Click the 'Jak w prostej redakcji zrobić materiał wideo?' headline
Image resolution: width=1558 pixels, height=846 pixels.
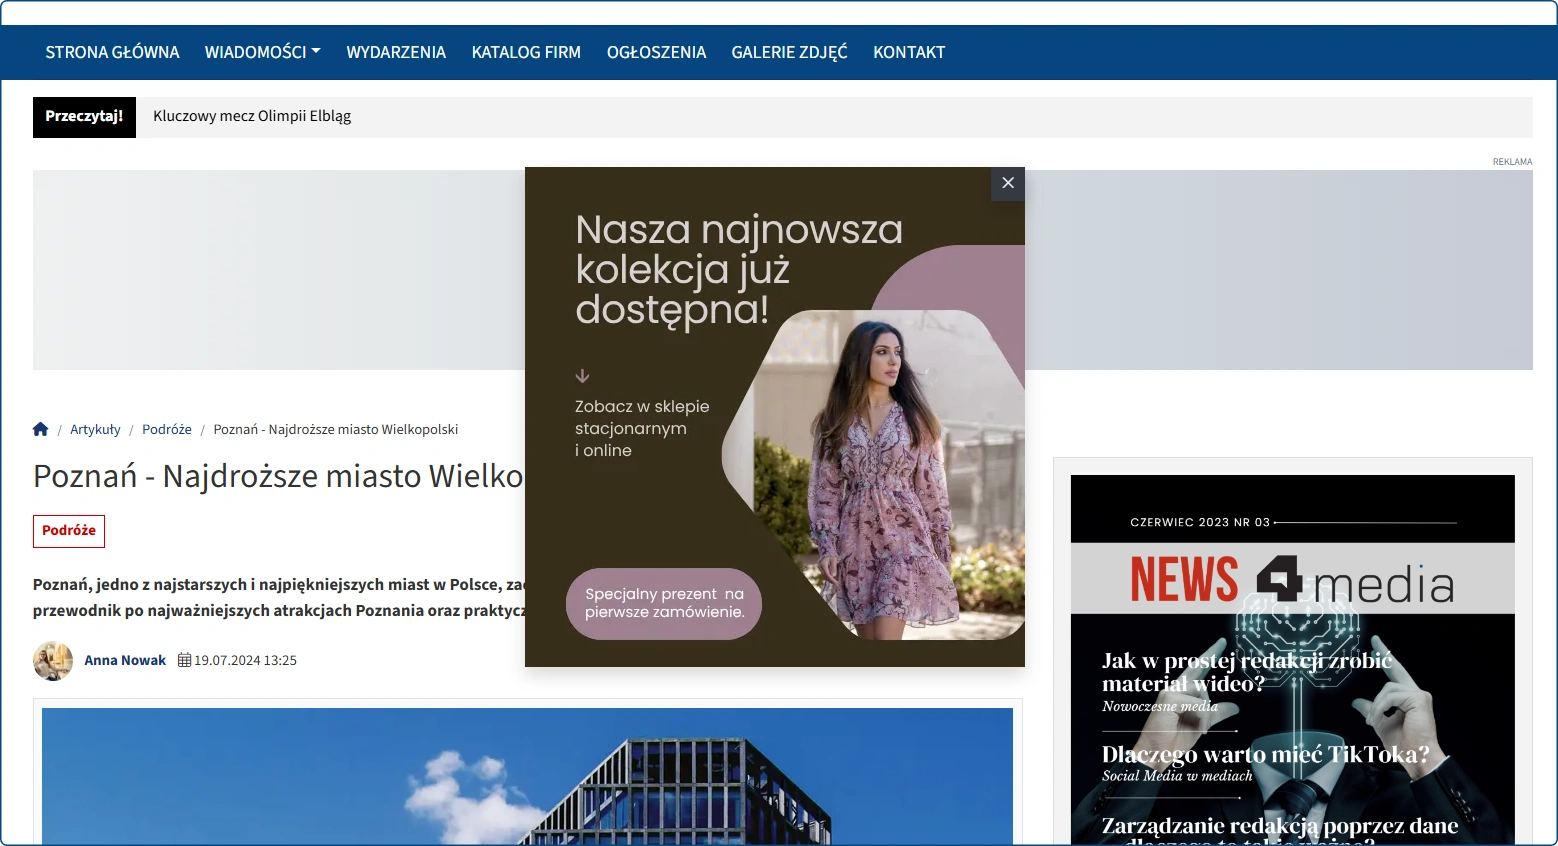[x=1247, y=672]
